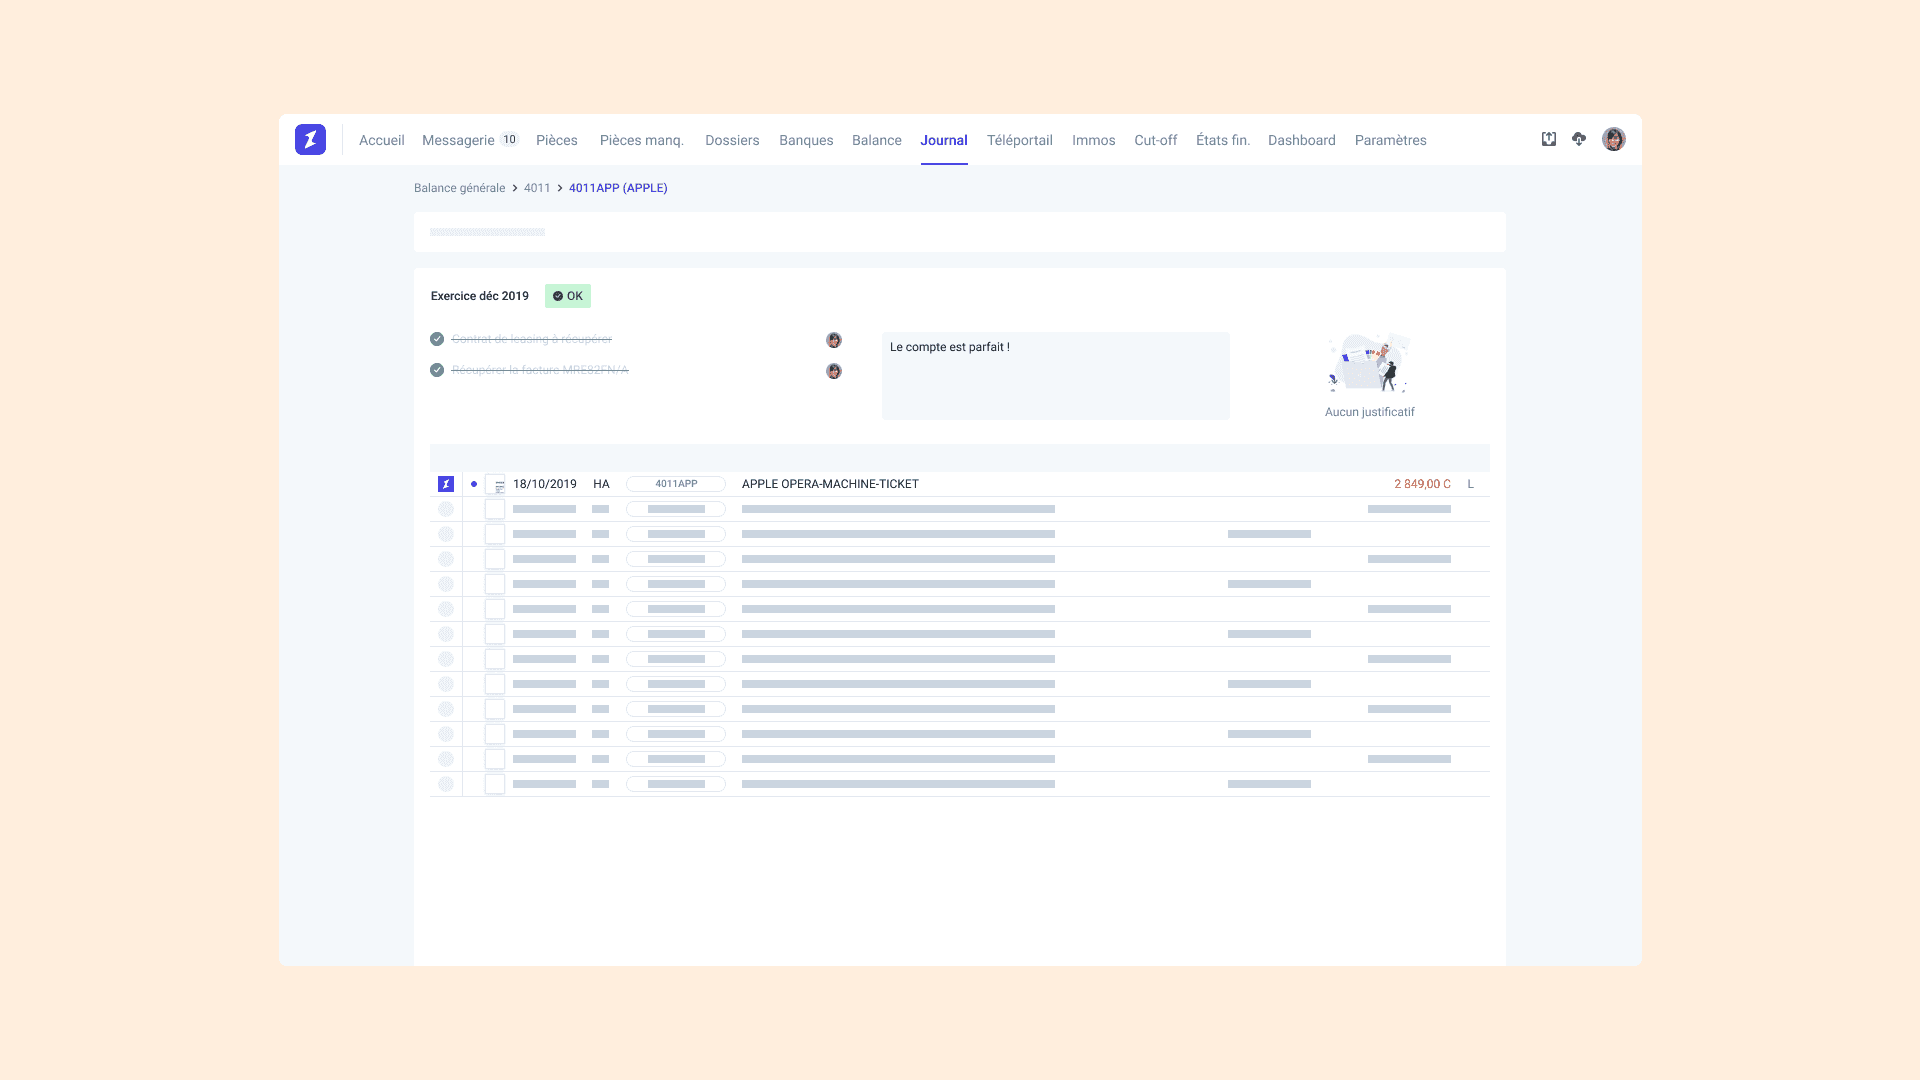Click the upload tray icon in the header
This screenshot has height=1080, width=1920.
[x=1548, y=139]
